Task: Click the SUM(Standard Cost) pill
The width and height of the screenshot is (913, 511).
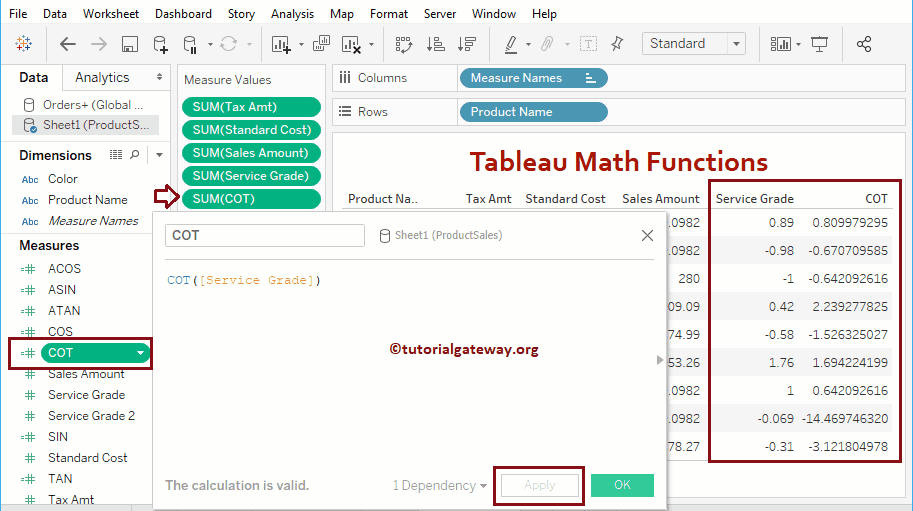Action: 251,130
